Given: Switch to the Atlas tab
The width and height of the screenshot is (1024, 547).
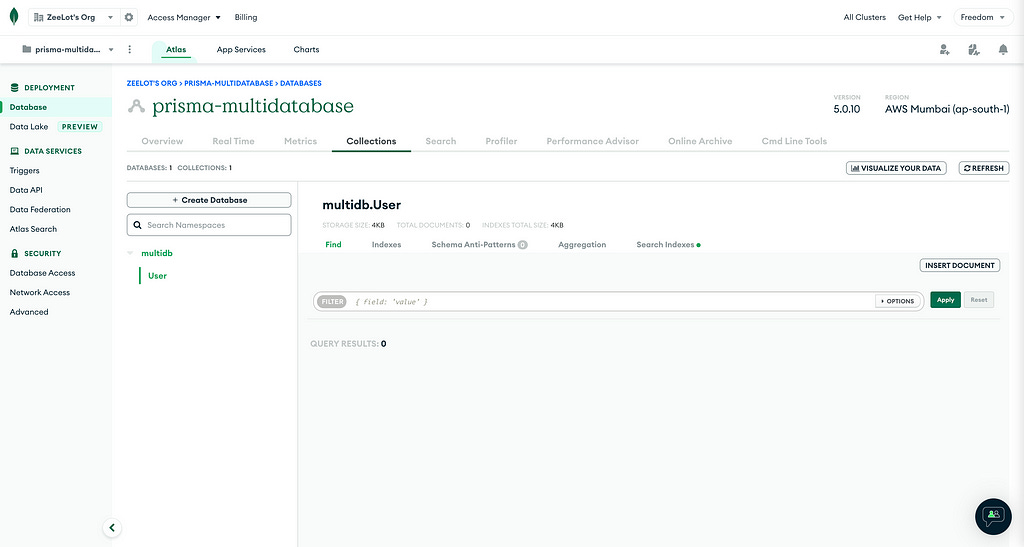Looking at the screenshot, I should (x=176, y=50).
